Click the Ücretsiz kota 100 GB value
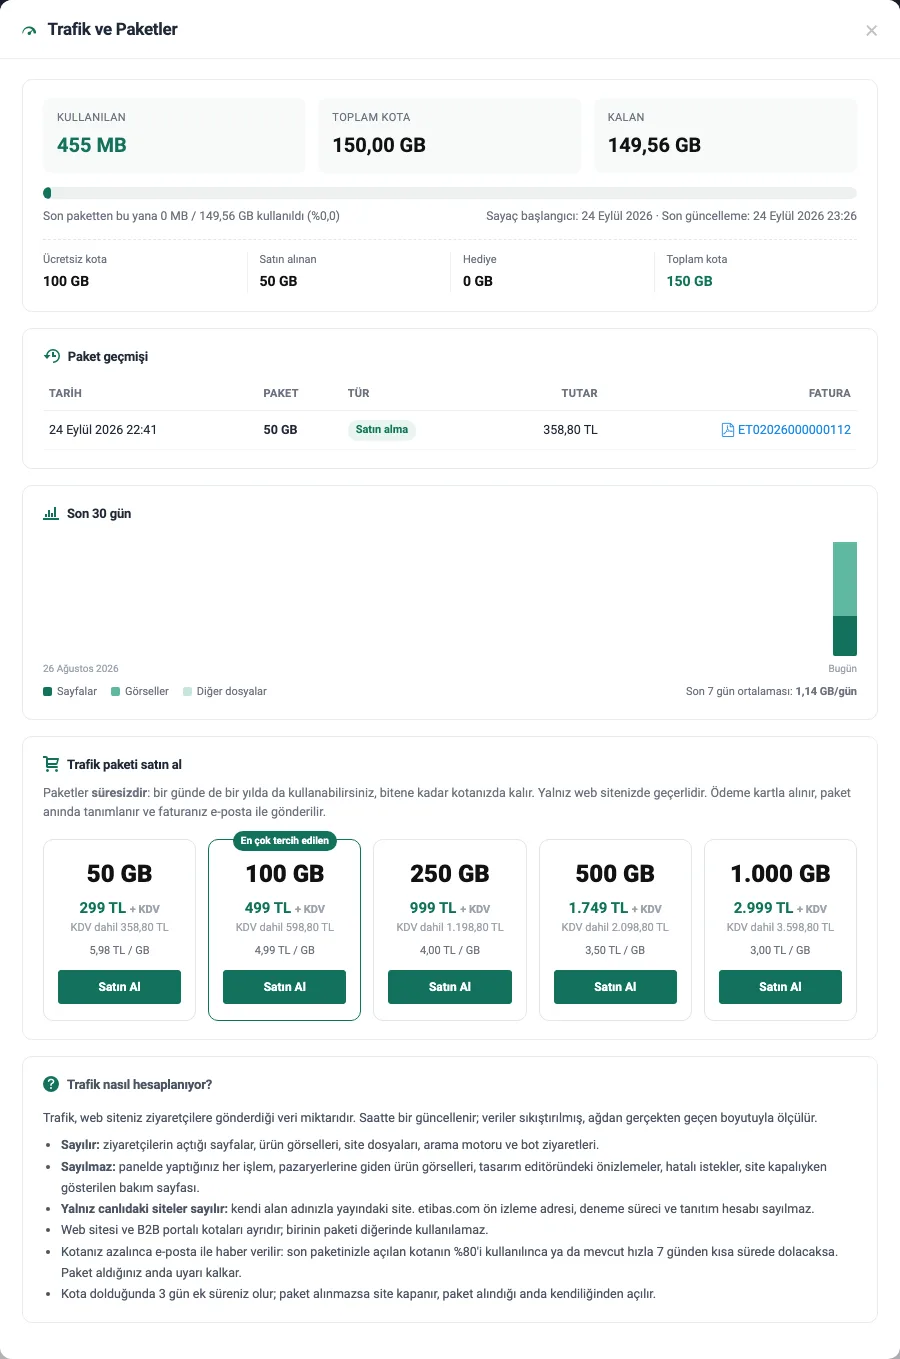The width and height of the screenshot is (900, 1359). (66, 281)
